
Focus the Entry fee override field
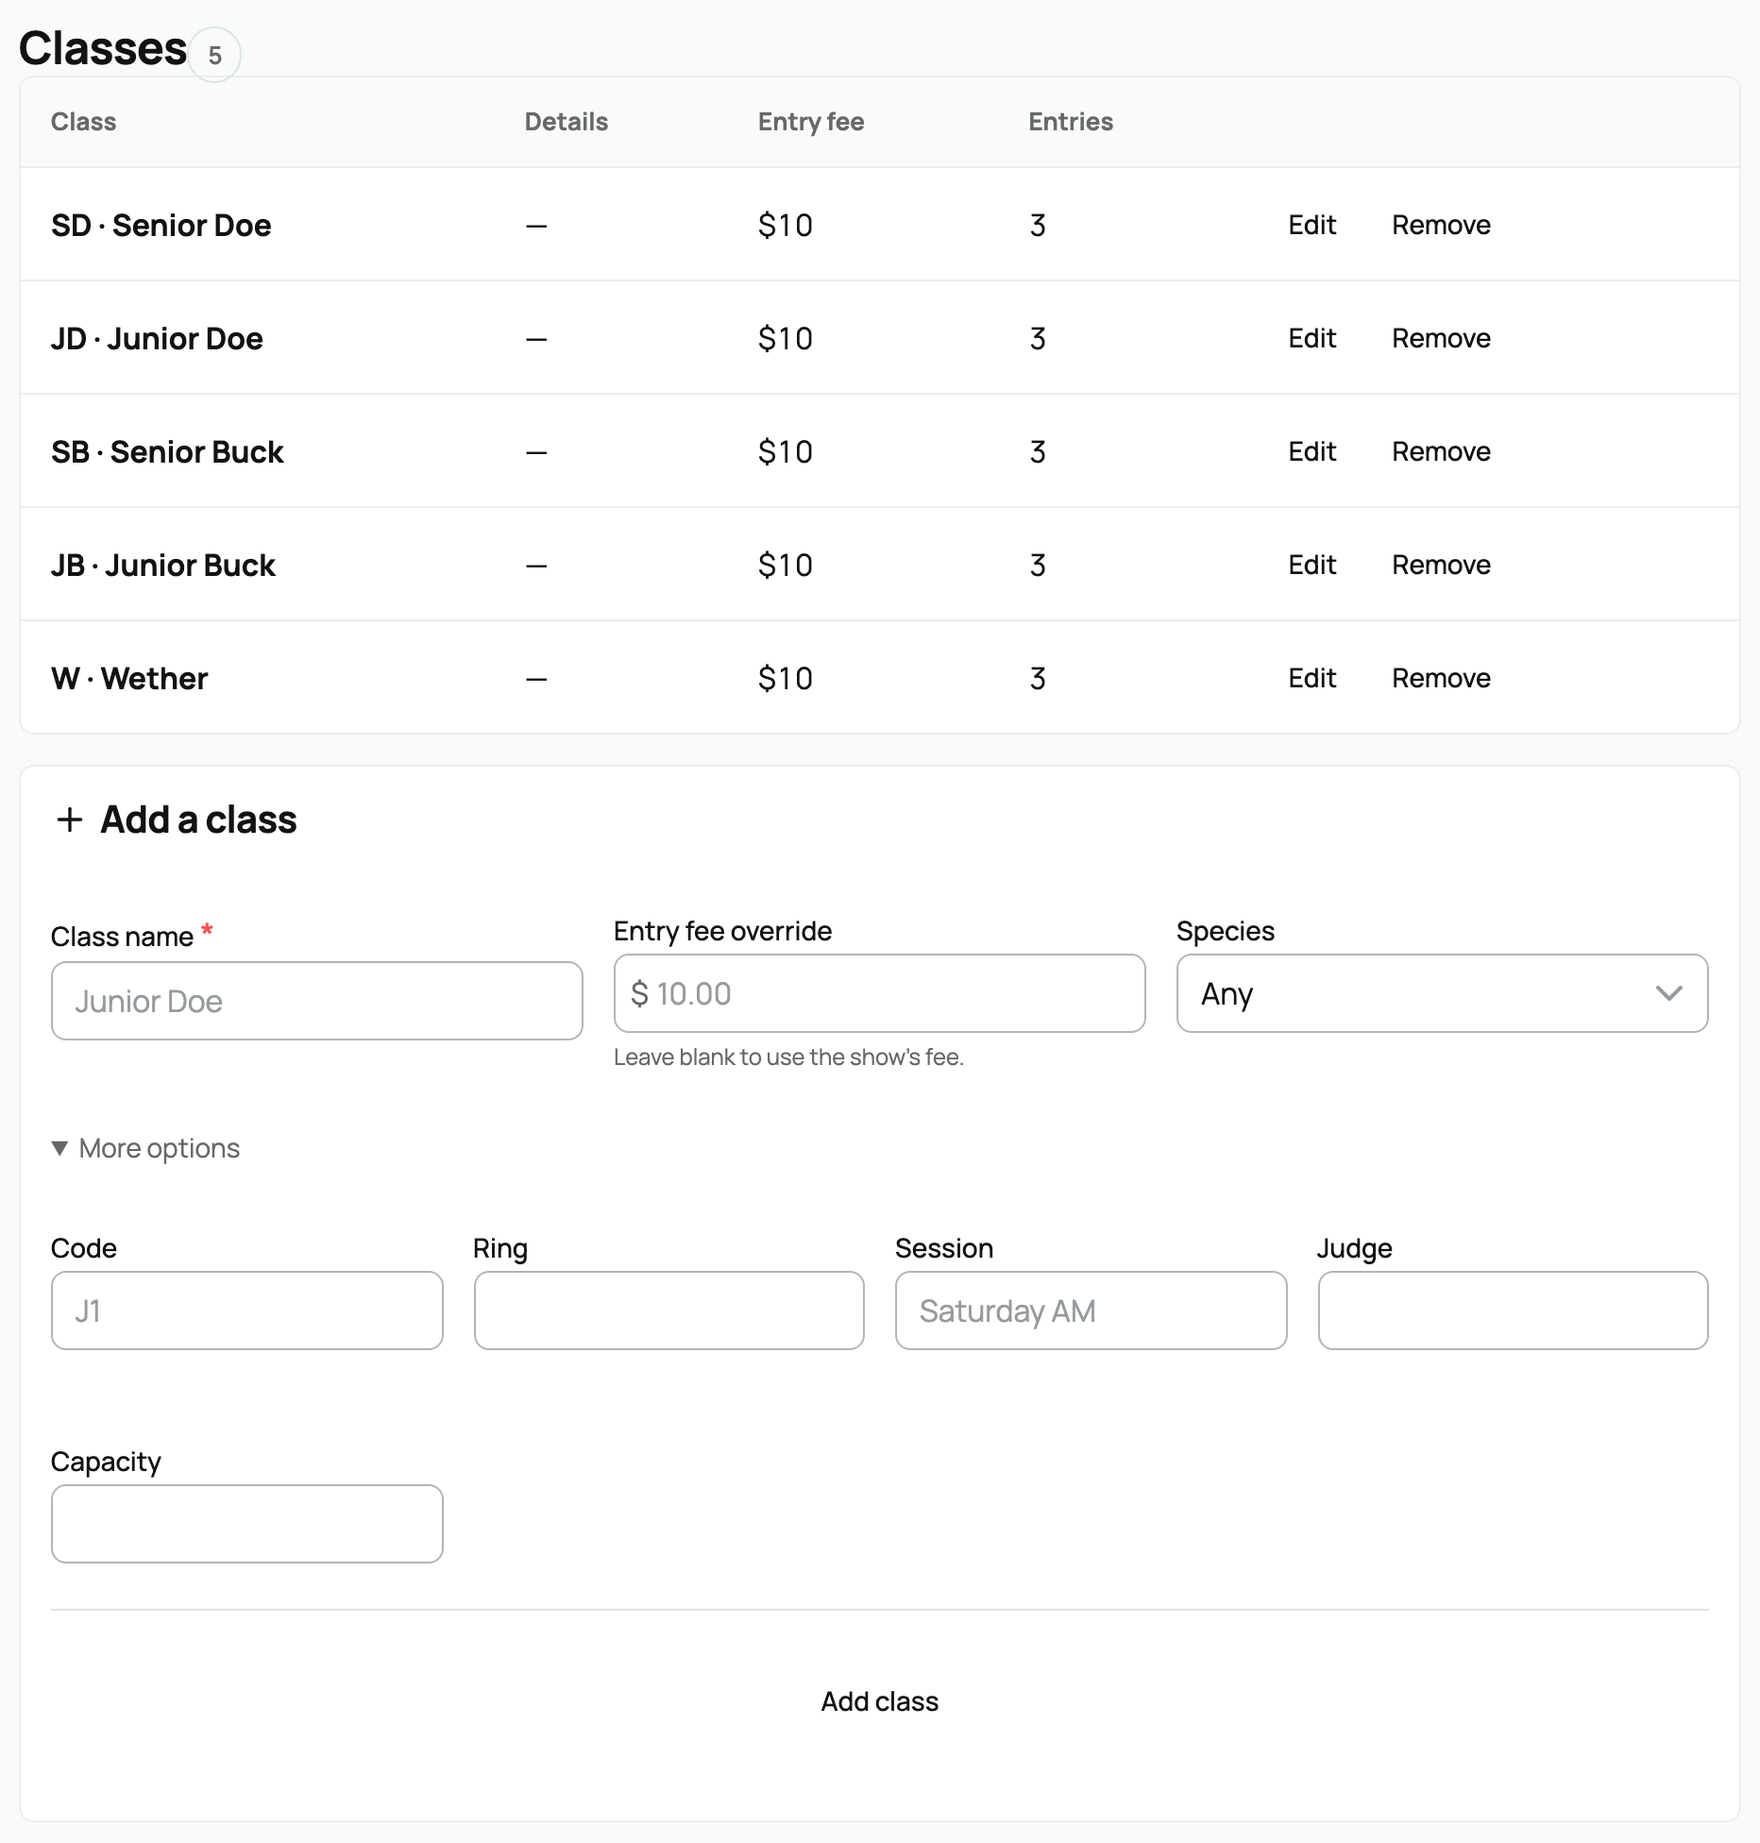click(x=879, y=993)
